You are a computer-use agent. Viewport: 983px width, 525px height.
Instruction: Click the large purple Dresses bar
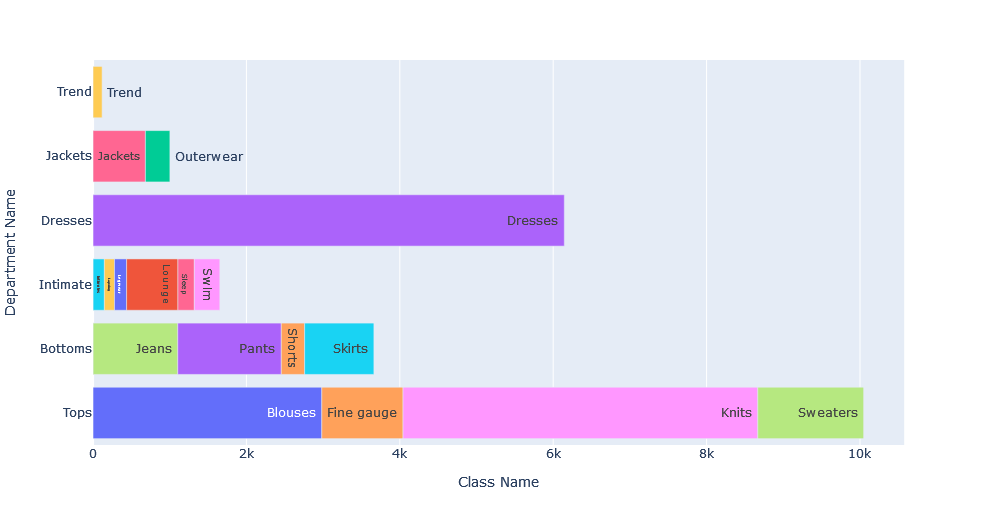(x=328, y=221)
